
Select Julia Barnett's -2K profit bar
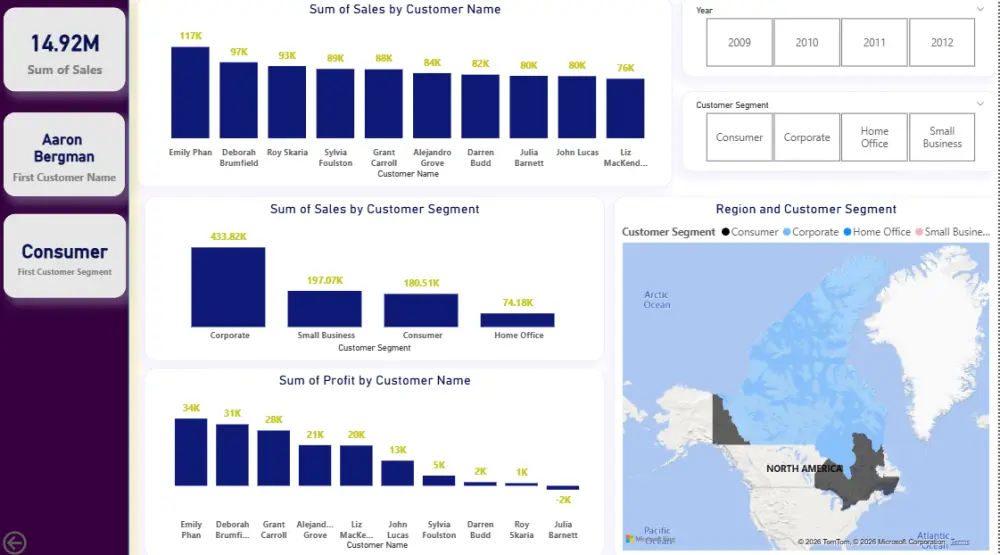click(563, 487)
